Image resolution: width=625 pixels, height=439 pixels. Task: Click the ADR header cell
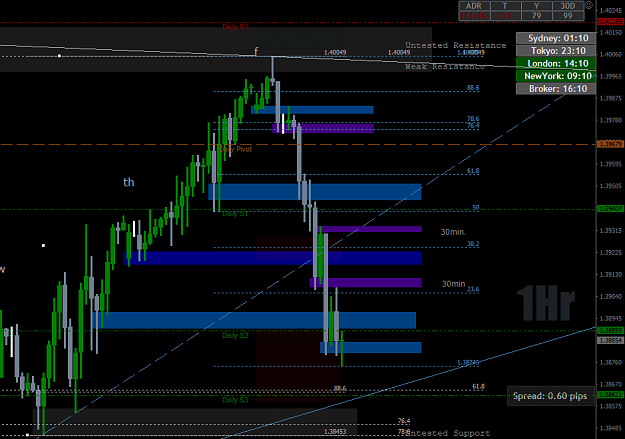[x=474, y=6]
